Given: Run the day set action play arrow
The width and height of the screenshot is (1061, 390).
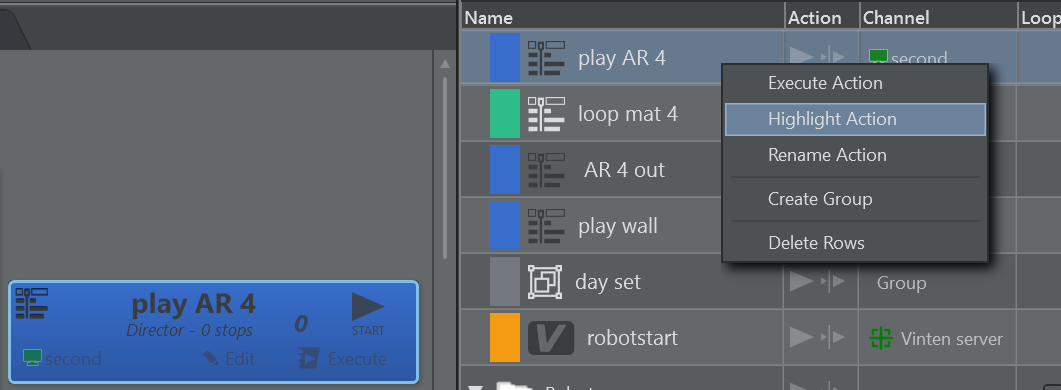Looking at the screenshot, I should pos(801,282).
